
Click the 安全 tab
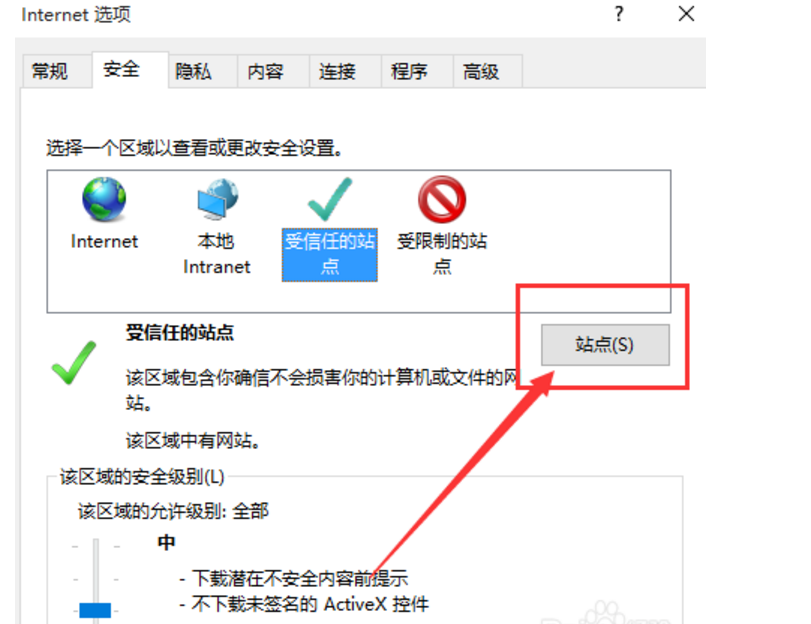tap(122, 69)
